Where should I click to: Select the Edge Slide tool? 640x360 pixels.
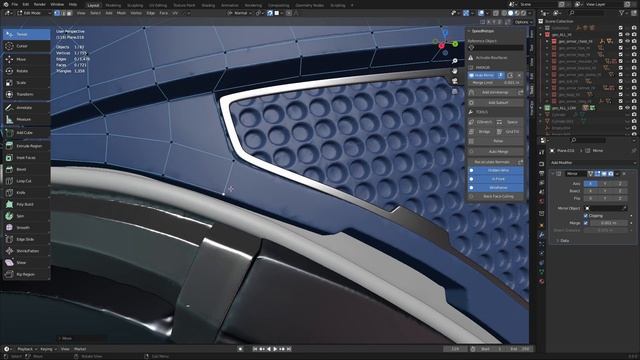coord(27,239)
